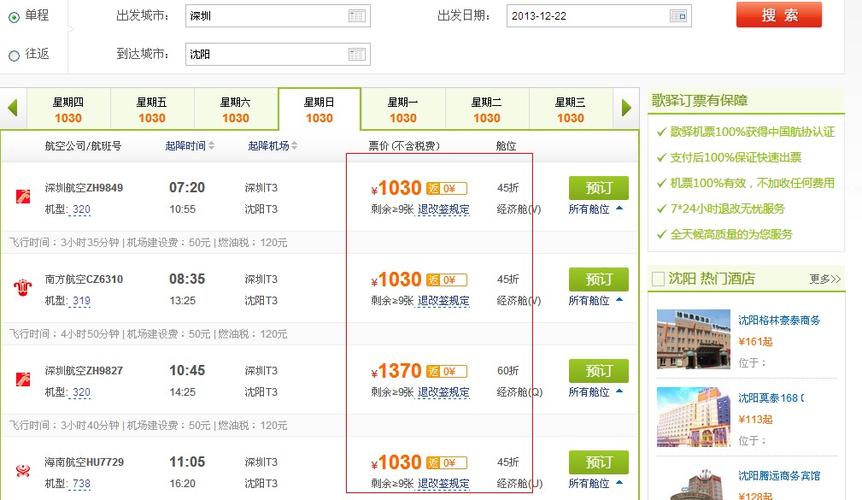Expand 所有舱位 for flight CZ6310
This screenshot has height=500, width=862.
pos(596,301)
